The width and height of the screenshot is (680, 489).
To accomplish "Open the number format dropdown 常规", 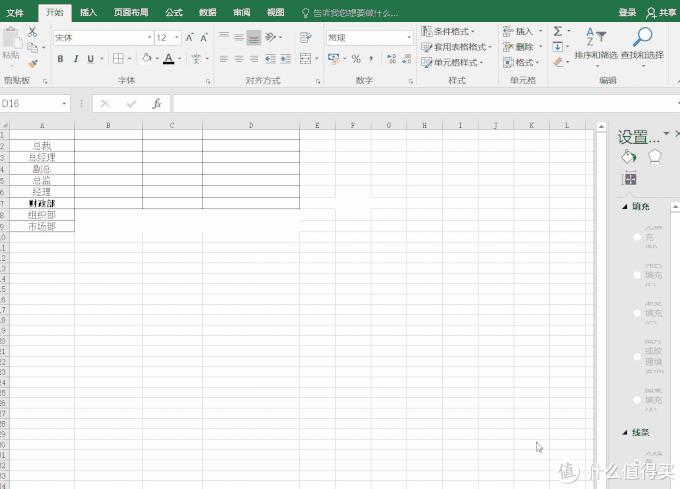I will [x=409, y=38].
